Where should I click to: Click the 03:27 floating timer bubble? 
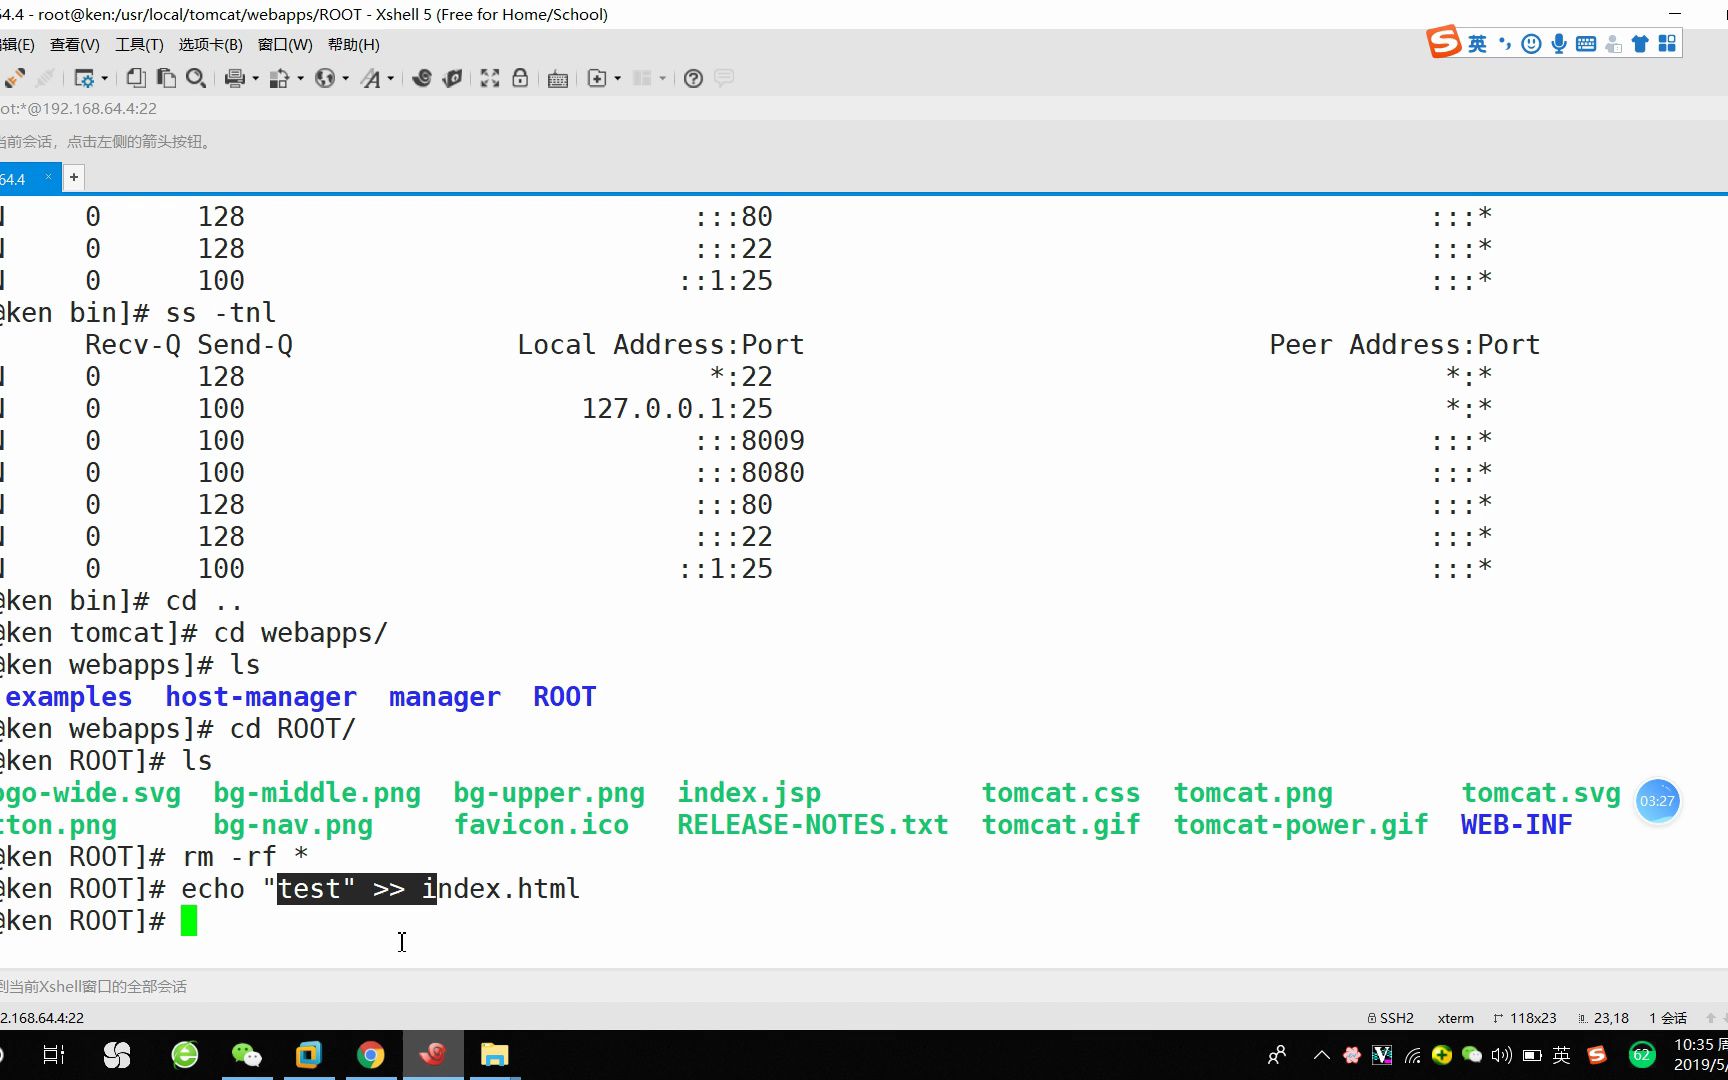(x=1657, y=801)
